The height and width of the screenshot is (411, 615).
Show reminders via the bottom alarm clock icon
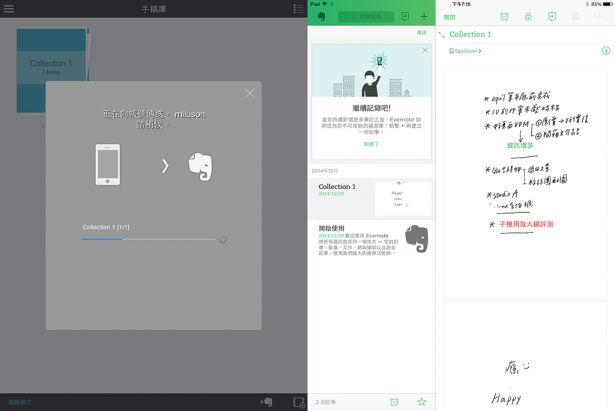(394, 402)
